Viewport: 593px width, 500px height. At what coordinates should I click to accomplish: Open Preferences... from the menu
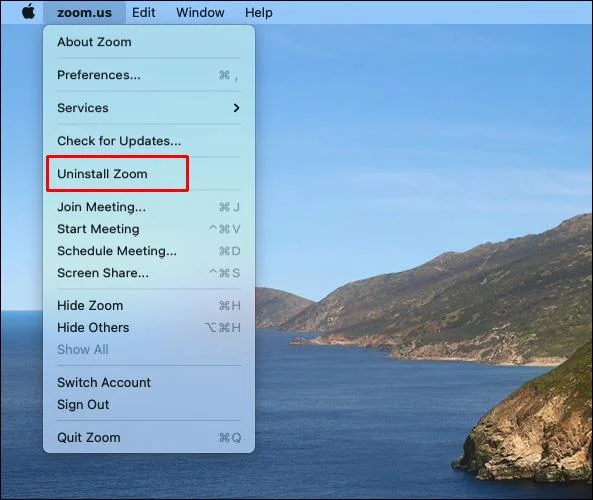pos(149,75)
